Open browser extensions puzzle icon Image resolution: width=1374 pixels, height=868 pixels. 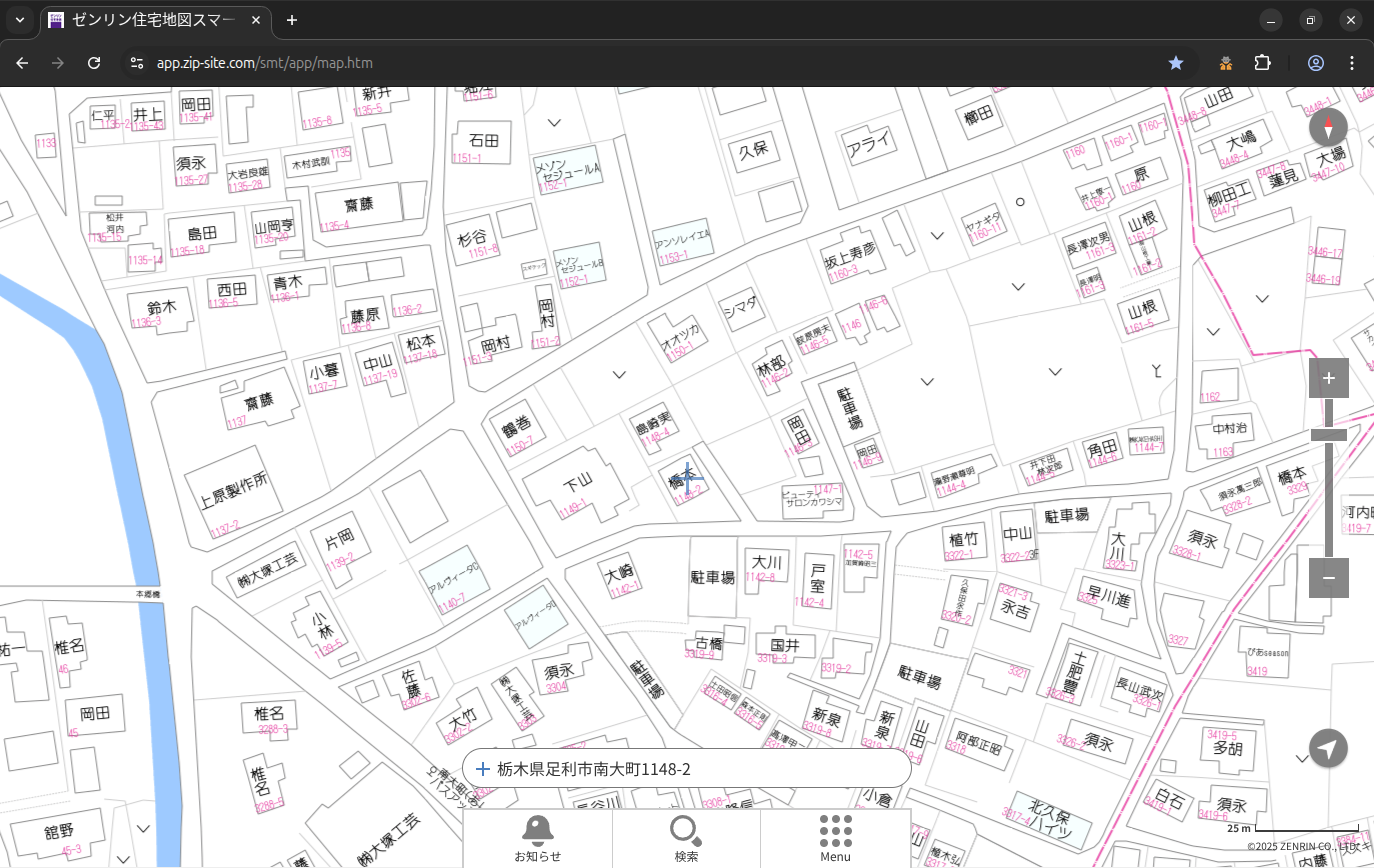click(1263, 63)
